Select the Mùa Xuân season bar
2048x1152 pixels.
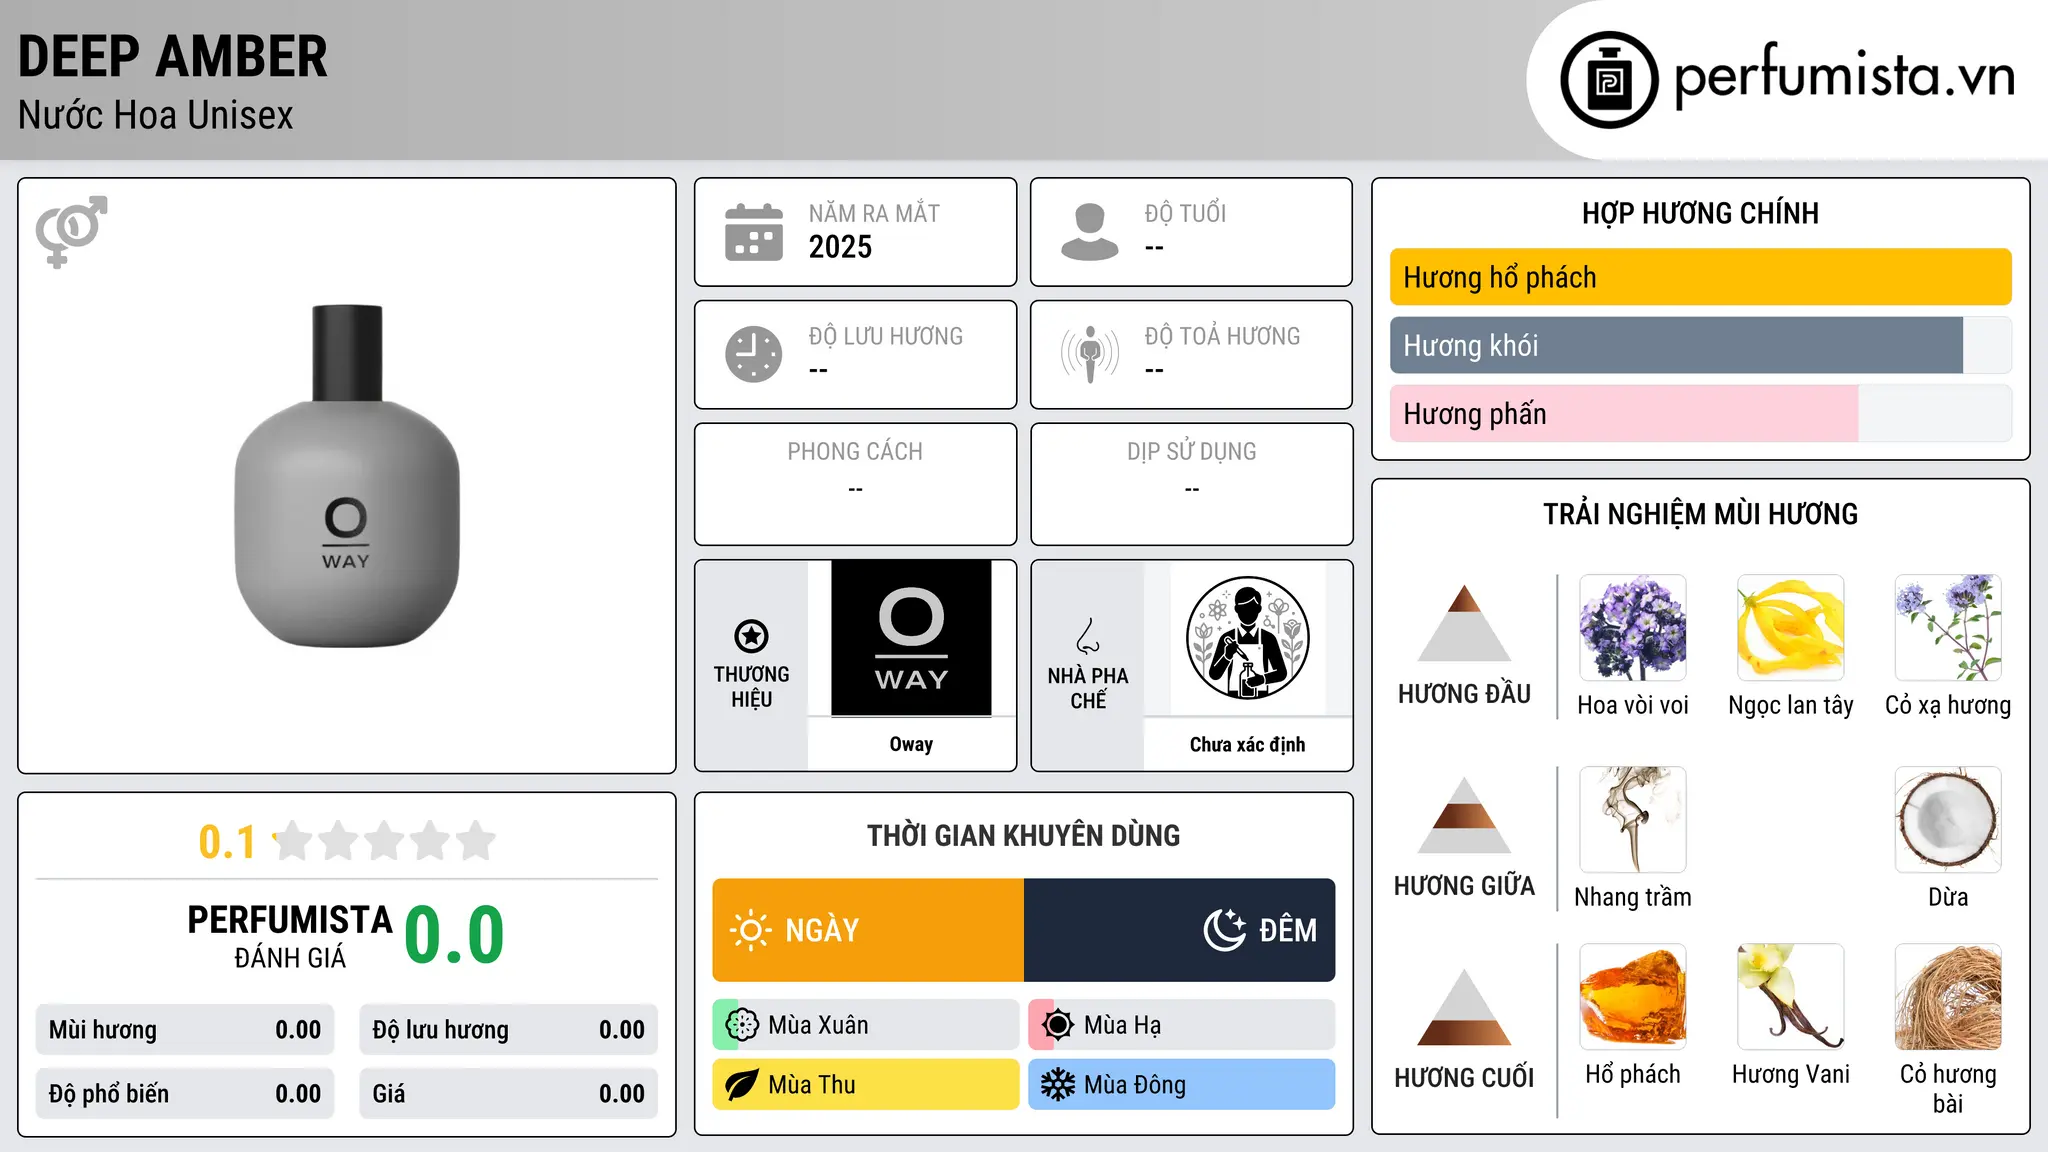point(866,1025)
